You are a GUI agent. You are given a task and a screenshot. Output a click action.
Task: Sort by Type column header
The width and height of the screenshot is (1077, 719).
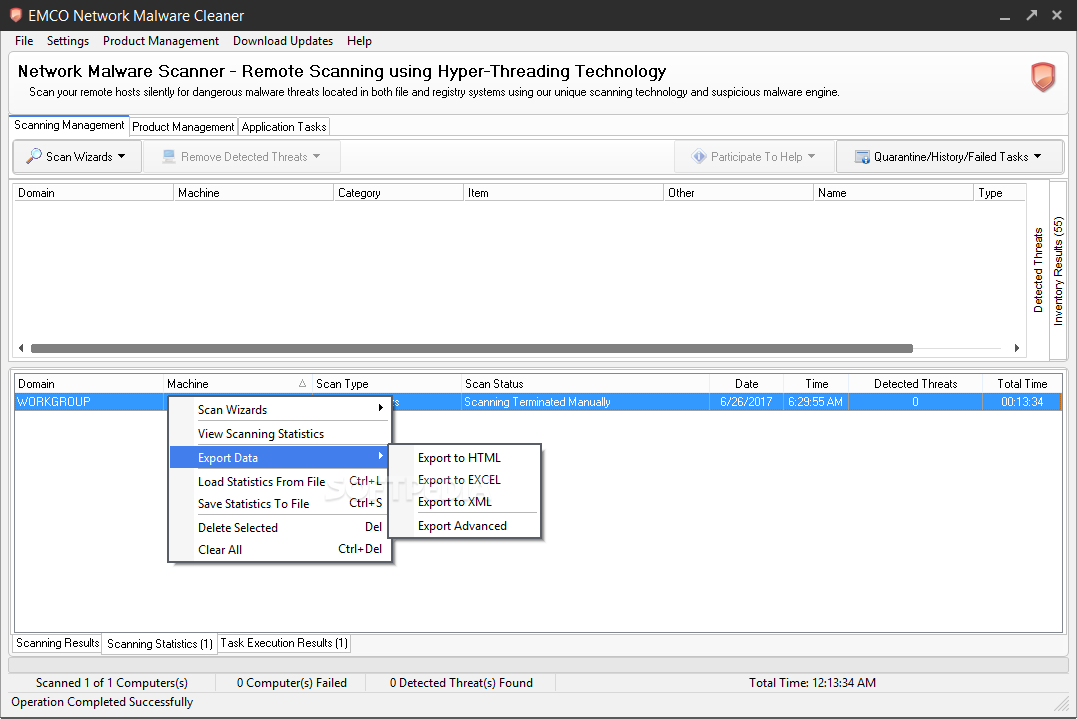pos(1000,193)
